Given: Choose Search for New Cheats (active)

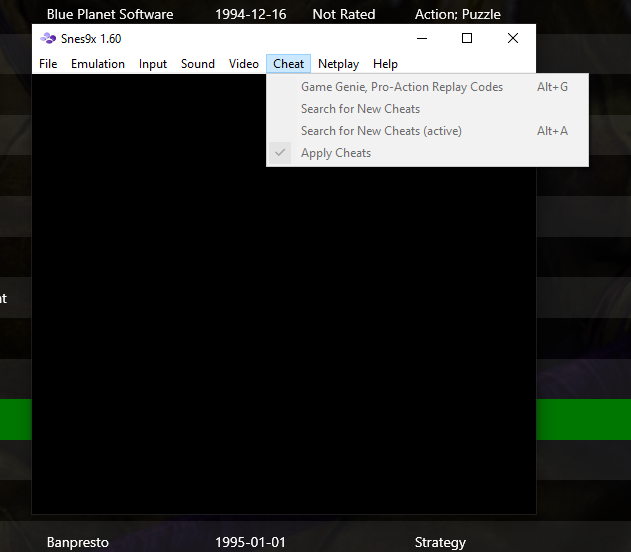Looking at the screenshot, I should (x=427, y=131).
